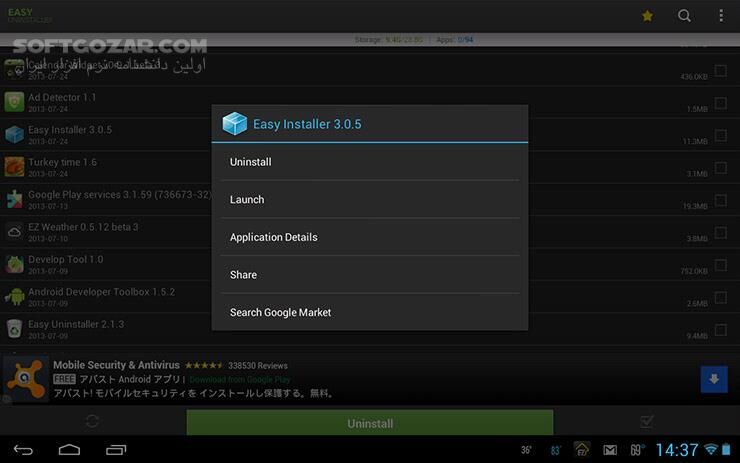Tap the cube icon in dialog title
The width and height of the screenshot is (740, 463).
[x=235, y=124]
